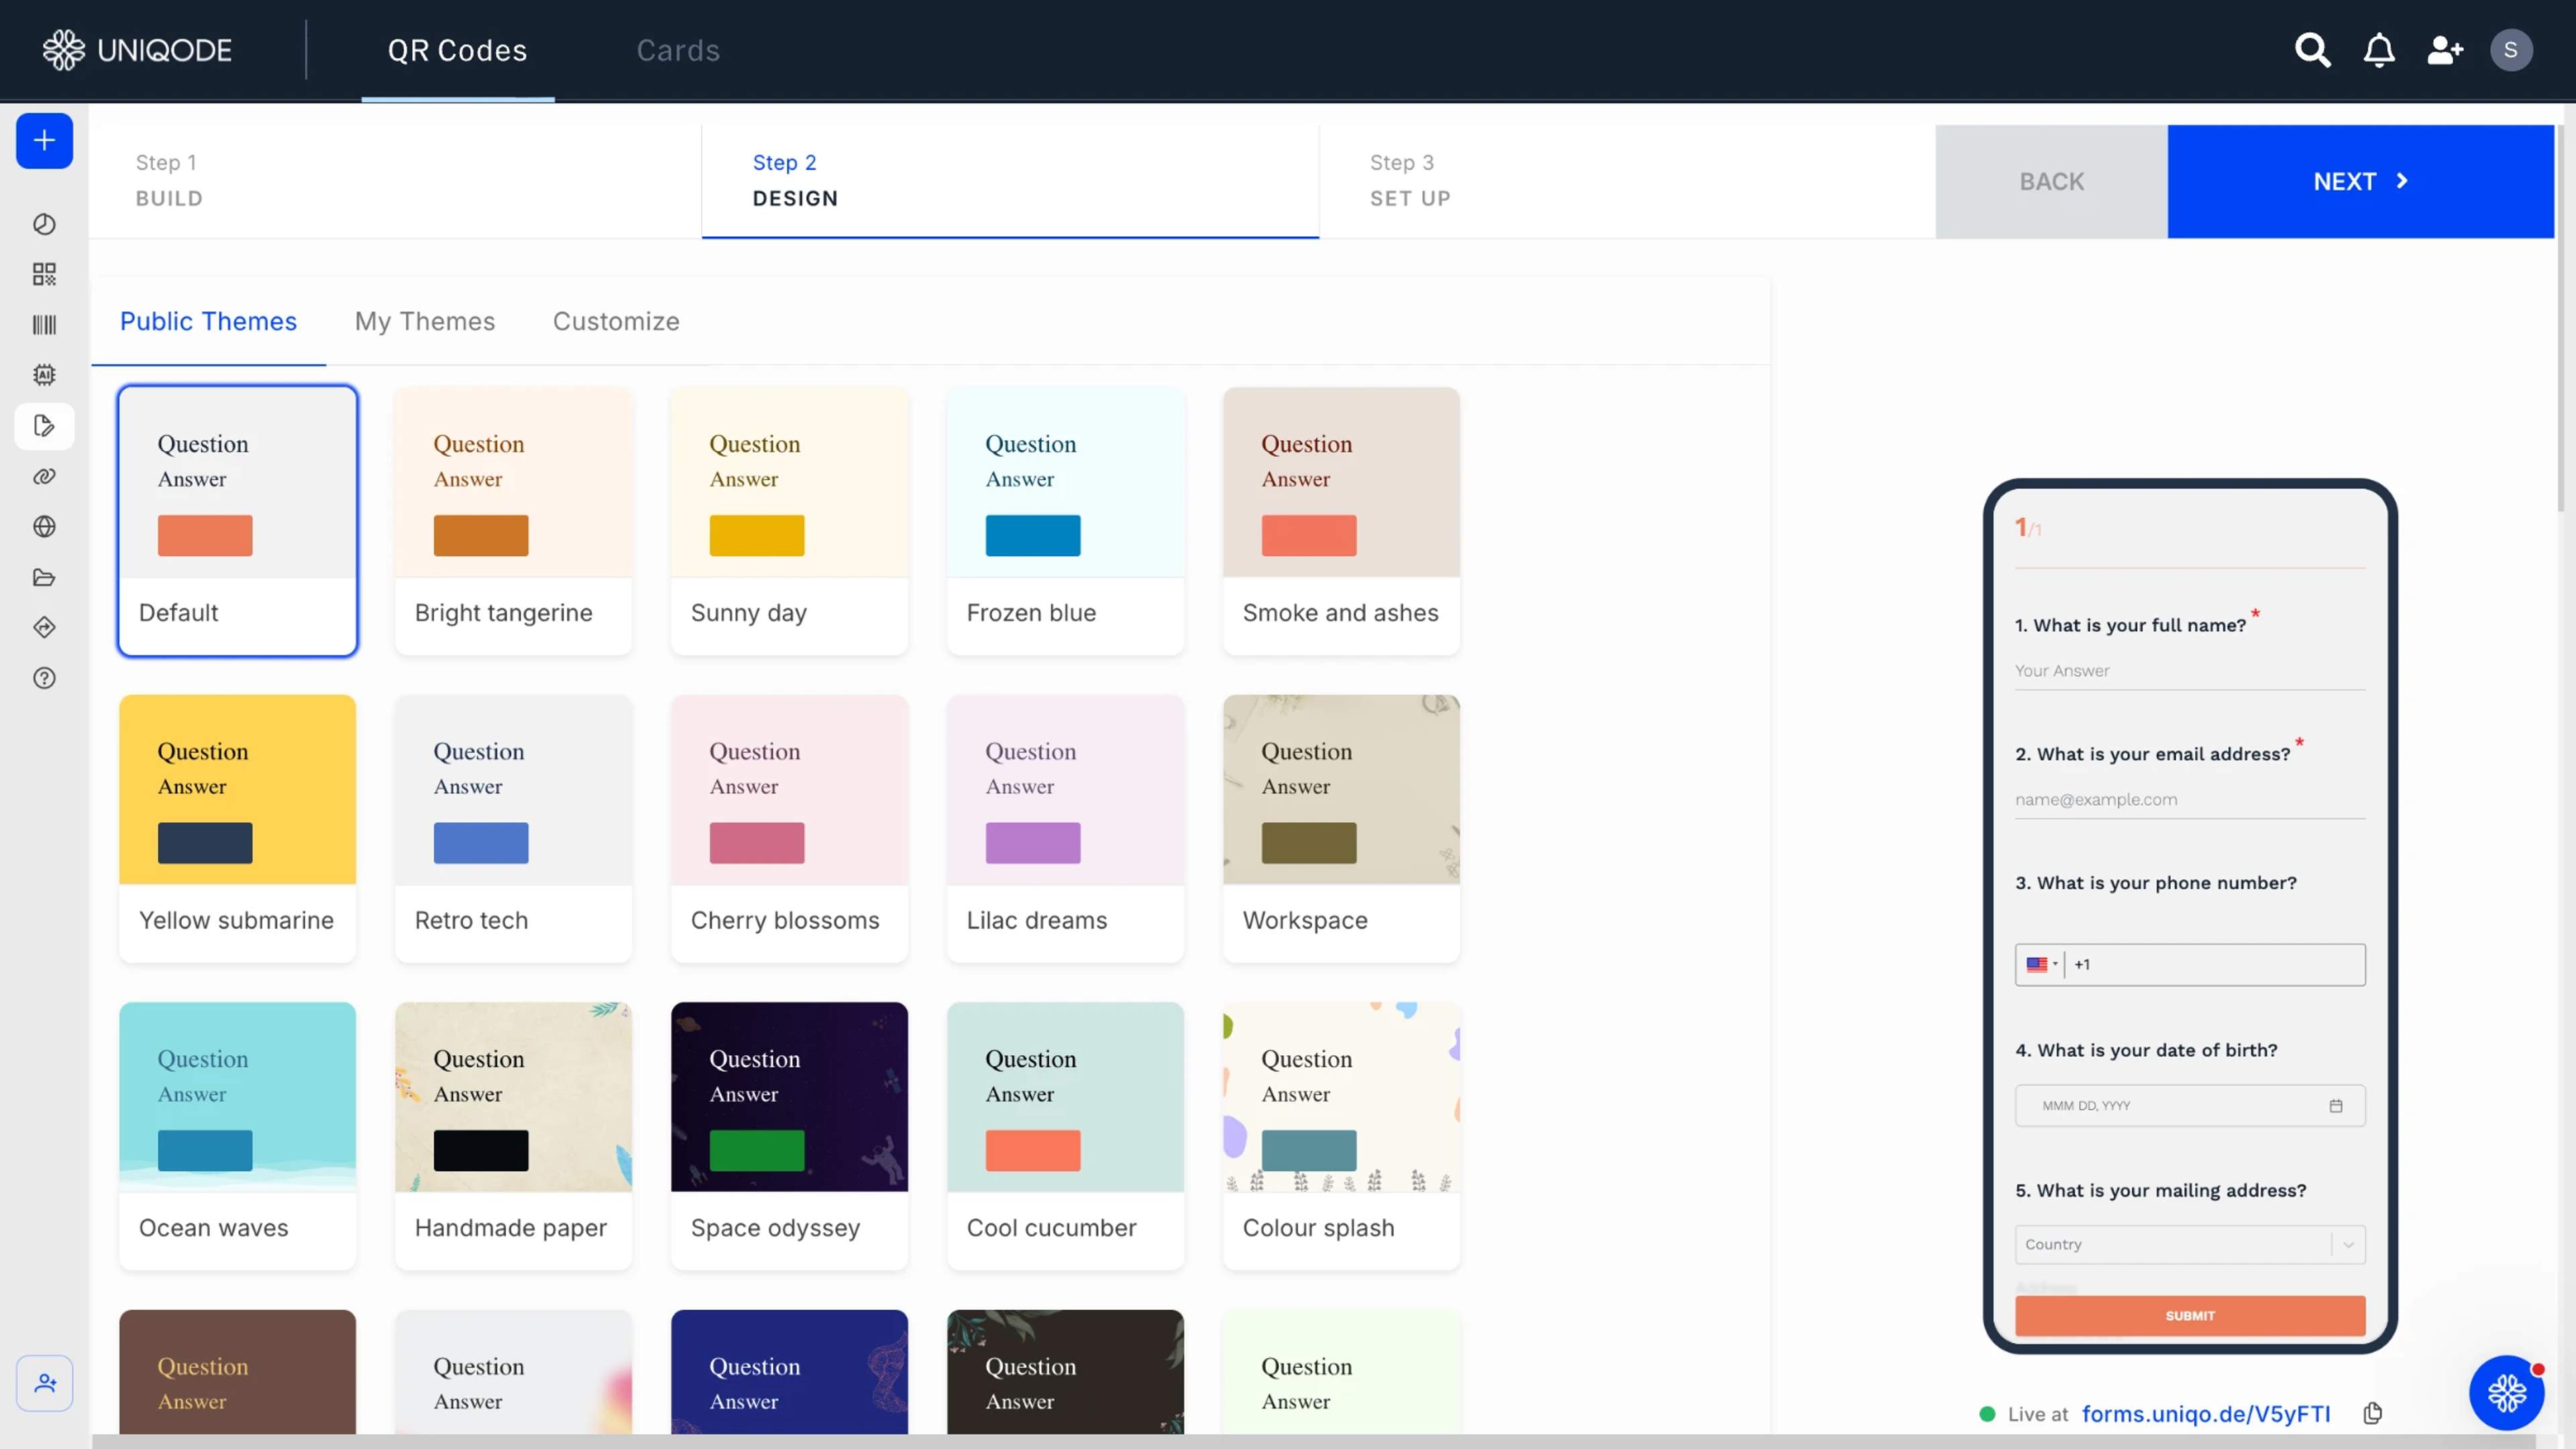Viewport: 2576px width, 1449px height.
Task: Open the My Themes tab
Action: click(425, 321)
